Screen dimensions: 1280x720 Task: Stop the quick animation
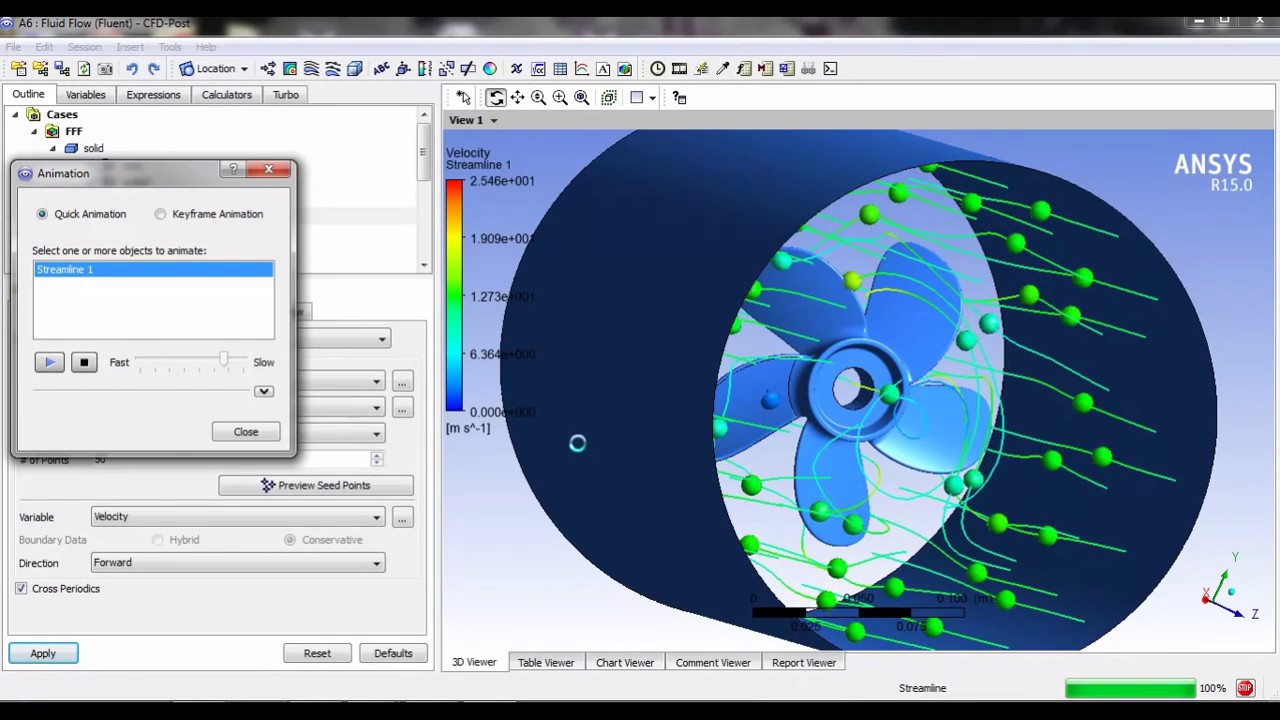coord(84,363)
